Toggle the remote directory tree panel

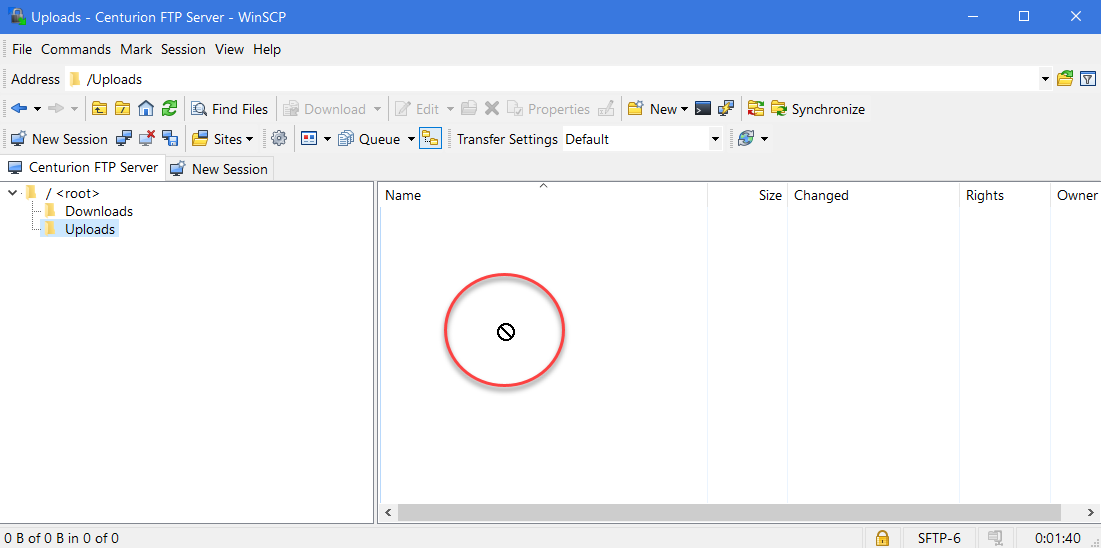(430, 139)
